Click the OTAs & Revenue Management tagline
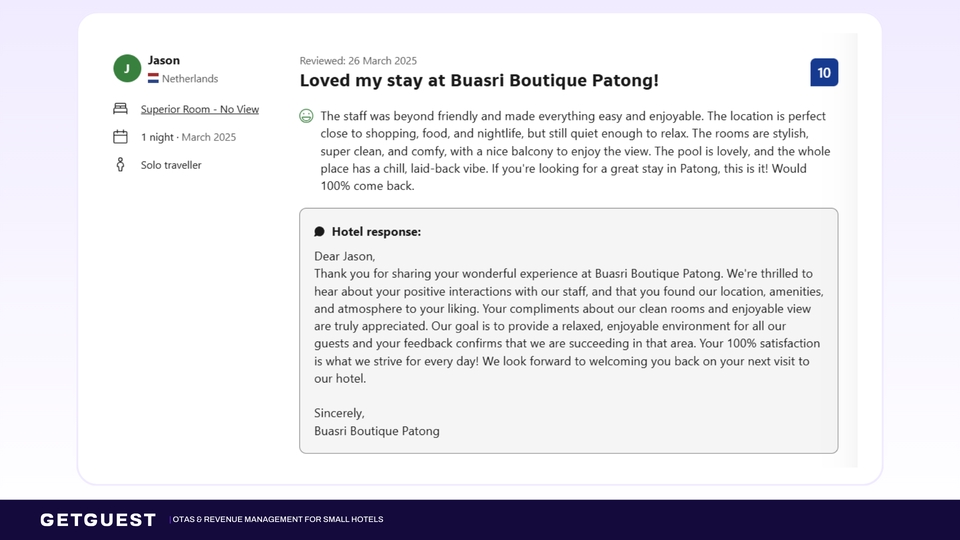 tap(278, 519)
